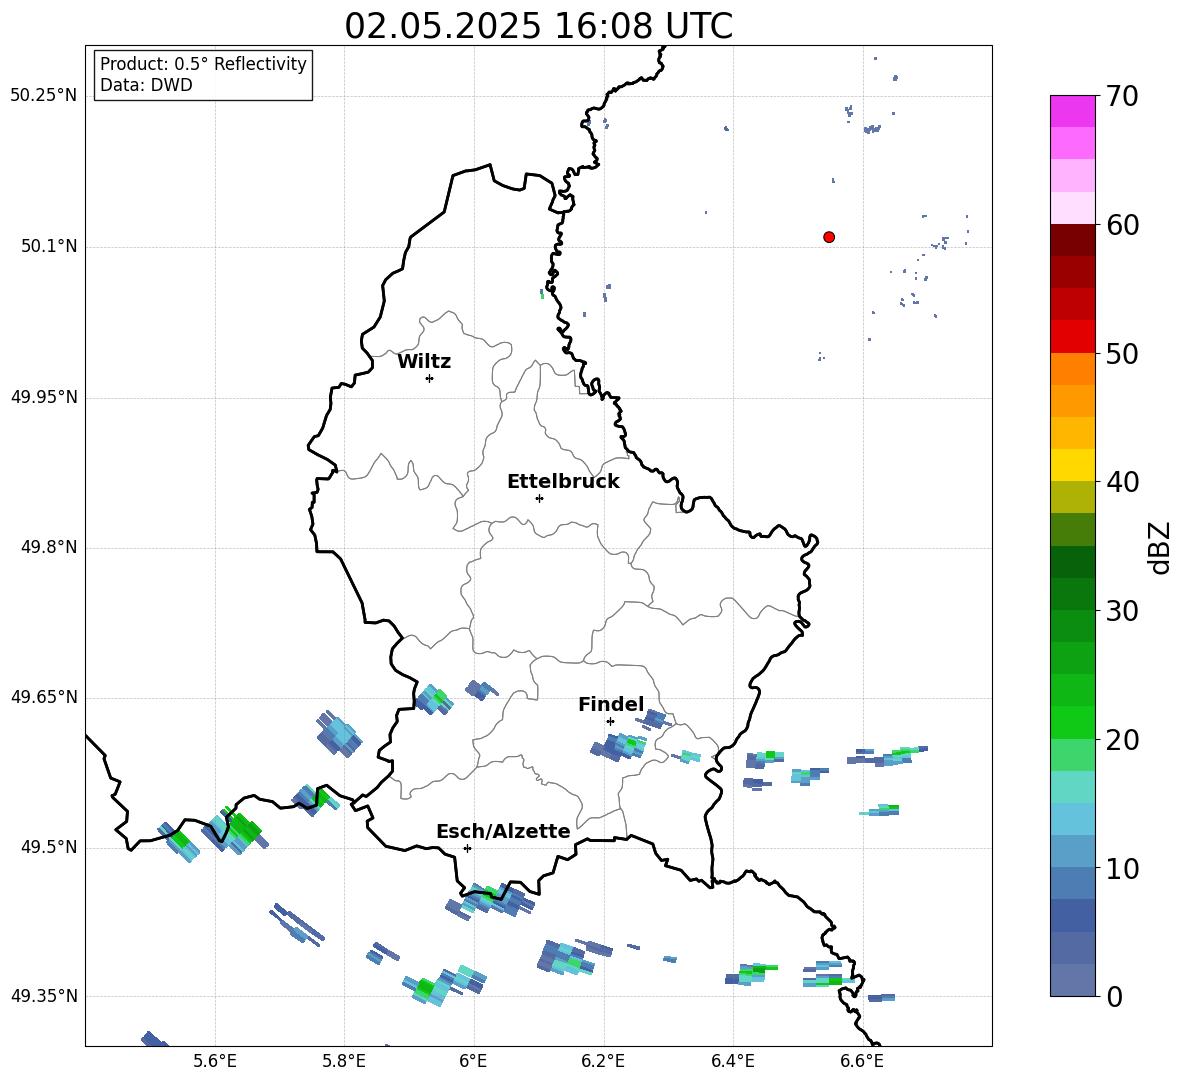This screenshot has width=1184, height=1081.
Task: Click the cross marker below Wiltz
Action: click(x=430, y=379)
